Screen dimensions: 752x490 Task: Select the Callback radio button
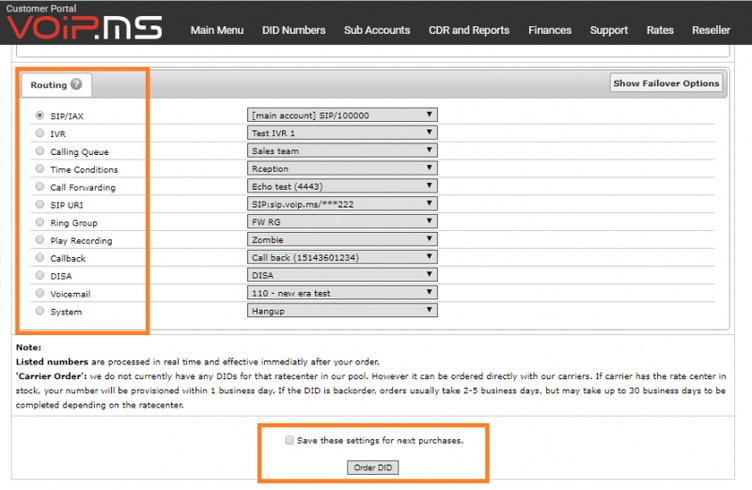(40, 257)
